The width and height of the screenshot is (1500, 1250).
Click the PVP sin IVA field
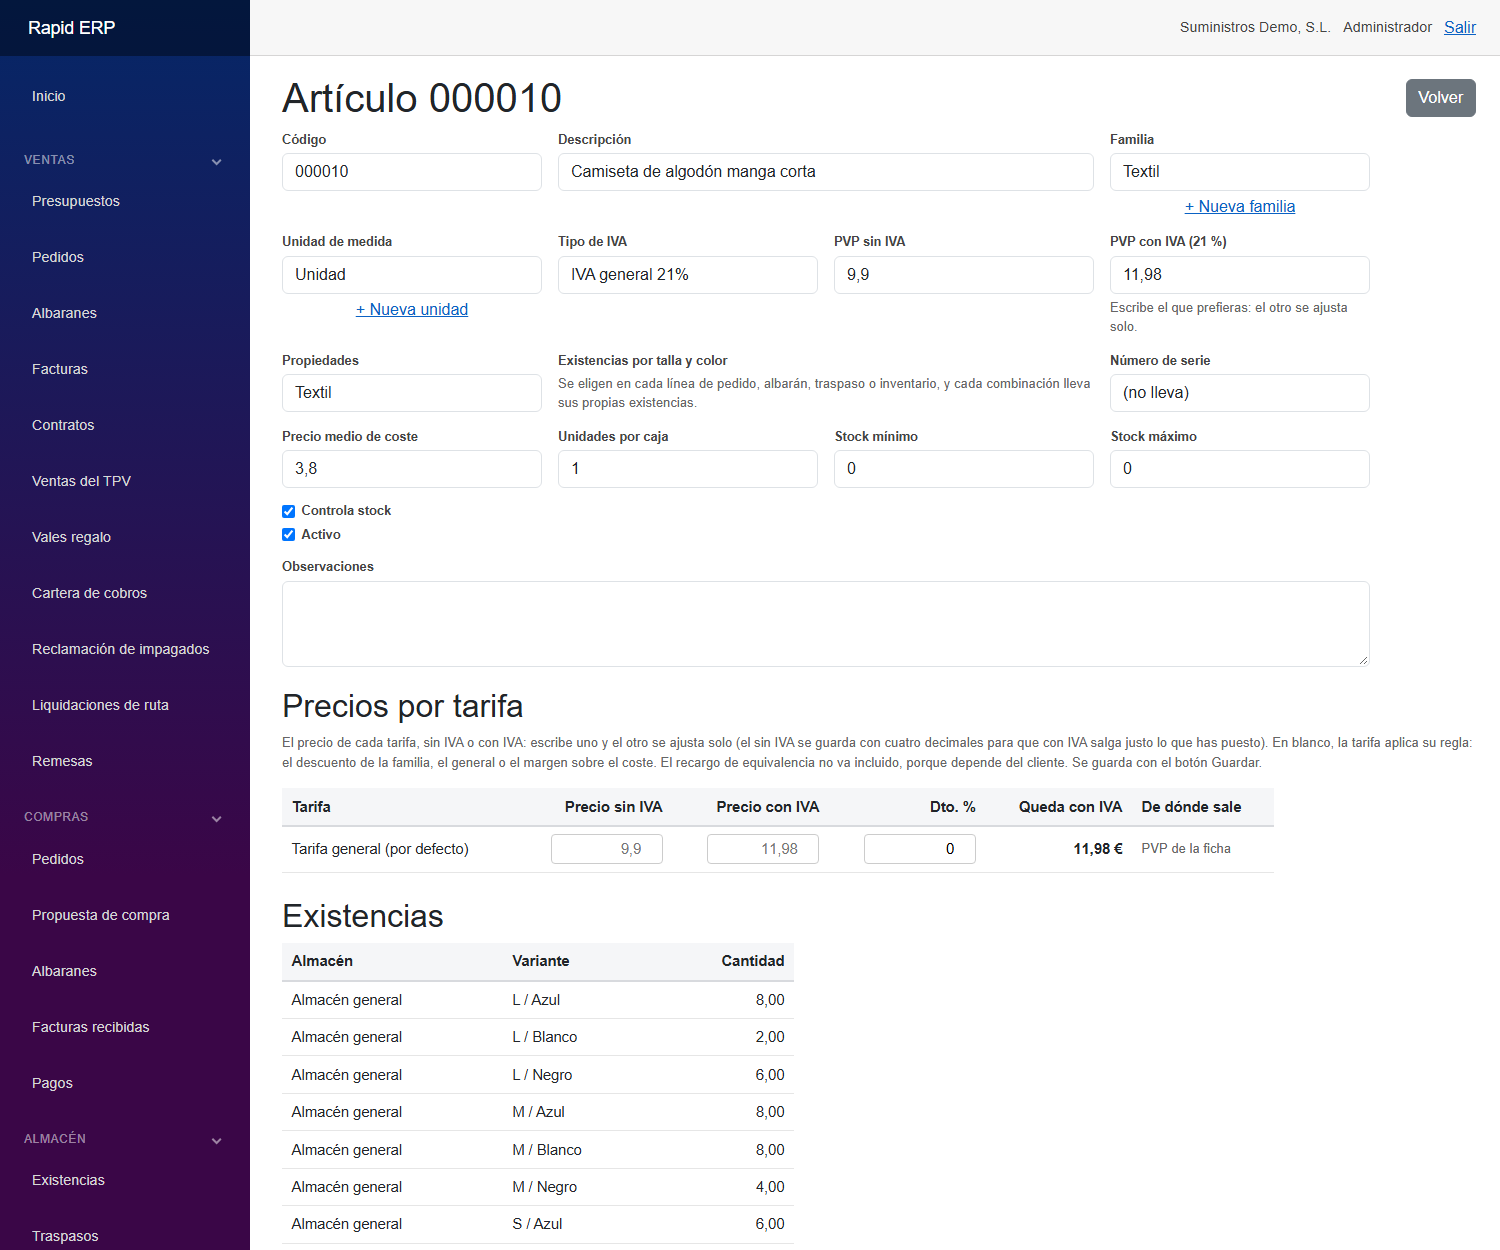tap(963, 275)
